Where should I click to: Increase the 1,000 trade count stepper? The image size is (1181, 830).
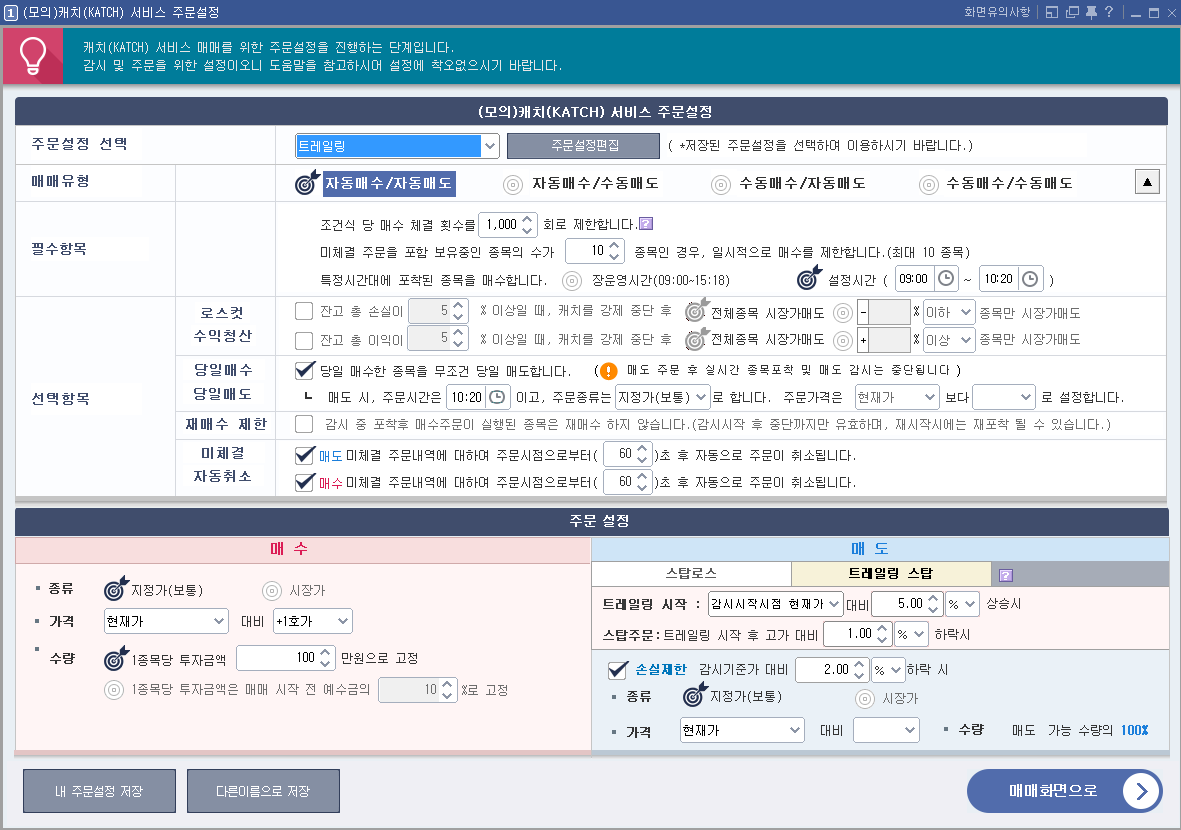(x=528, y=219)
